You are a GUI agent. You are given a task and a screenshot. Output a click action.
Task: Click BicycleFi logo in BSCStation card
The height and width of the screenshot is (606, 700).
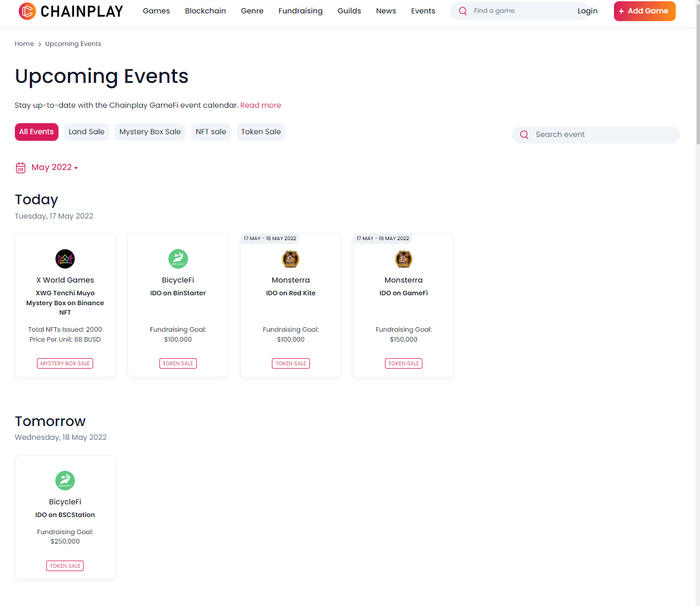click(65, 481)
